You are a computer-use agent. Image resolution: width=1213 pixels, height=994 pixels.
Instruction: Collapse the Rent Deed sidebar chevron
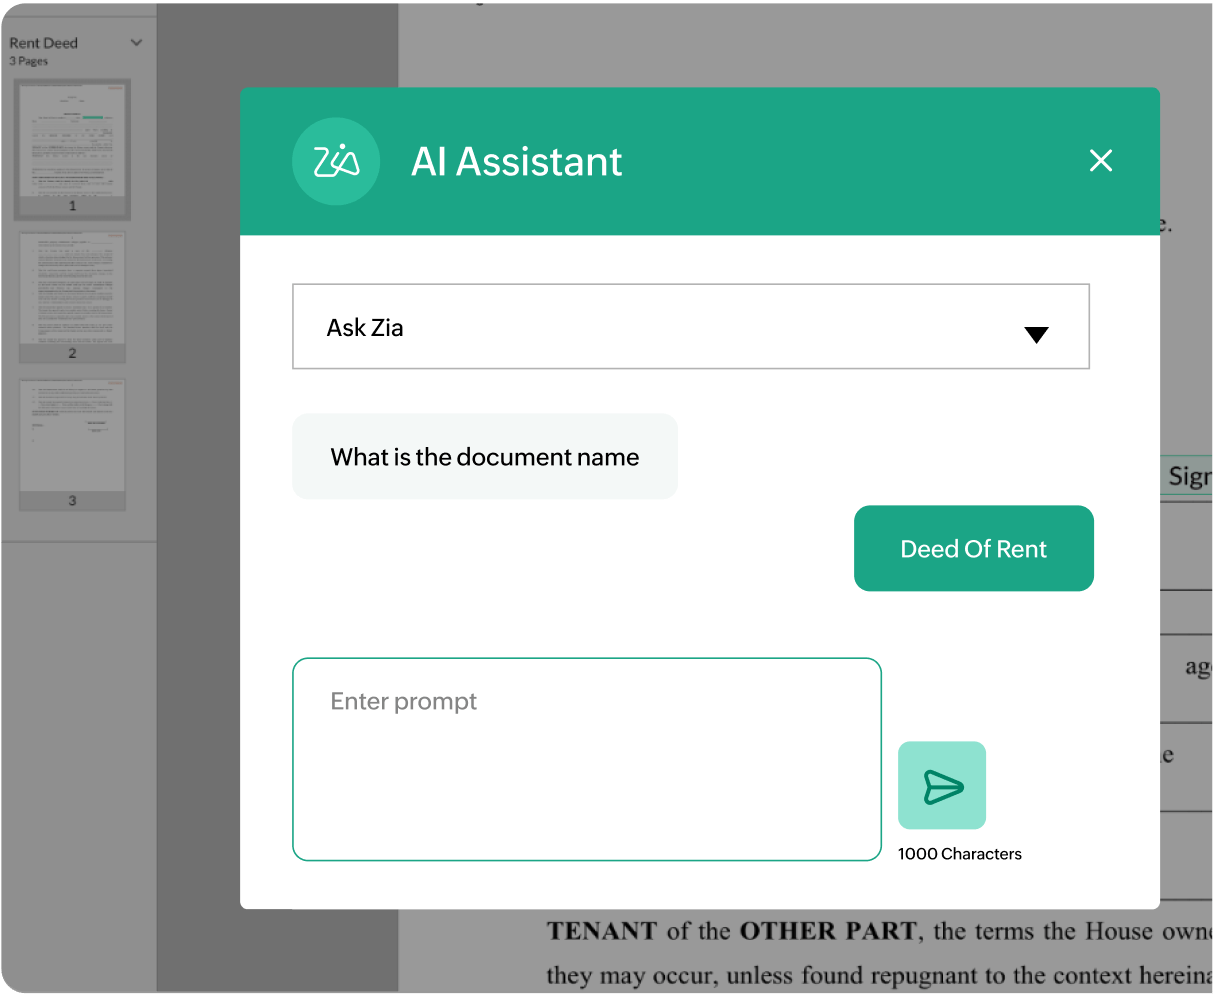(137, 43)
